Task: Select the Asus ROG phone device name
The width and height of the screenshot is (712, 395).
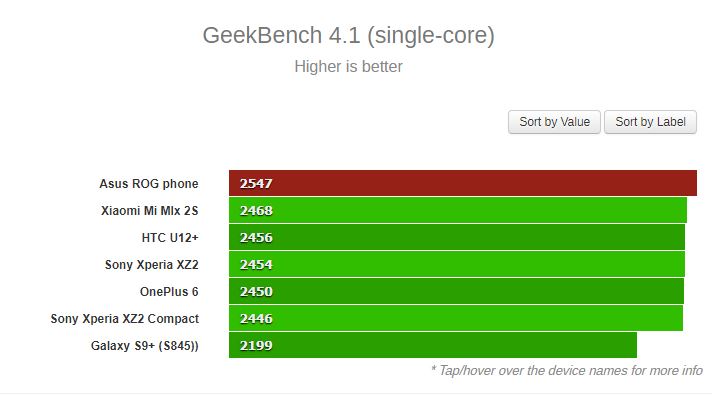Action: tap(149, 183)
